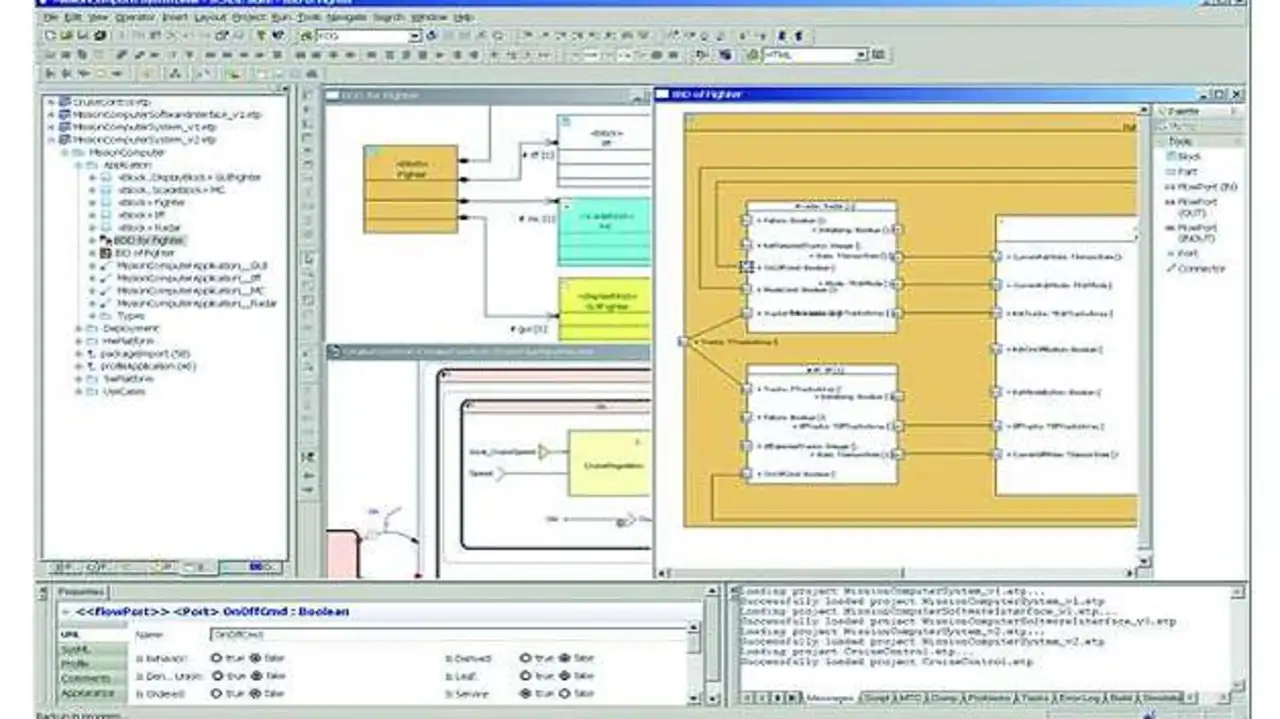Set Is Behavior to false
This screenshot has width=1280, height=719.
254,658
